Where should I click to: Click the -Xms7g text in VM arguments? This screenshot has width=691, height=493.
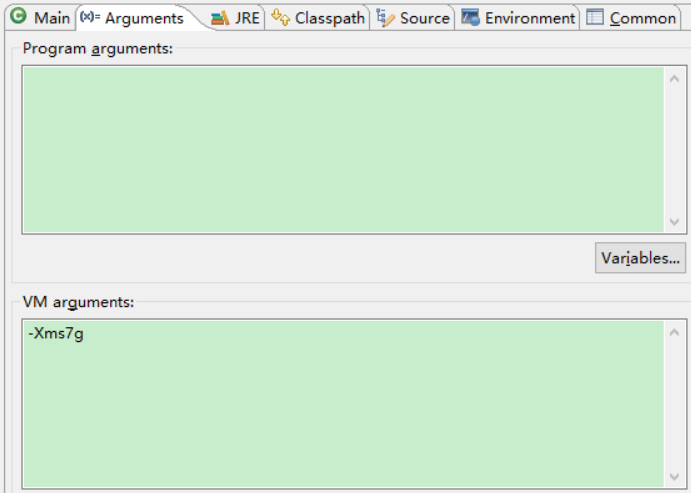pyautogui.click(x=56, y=334)
